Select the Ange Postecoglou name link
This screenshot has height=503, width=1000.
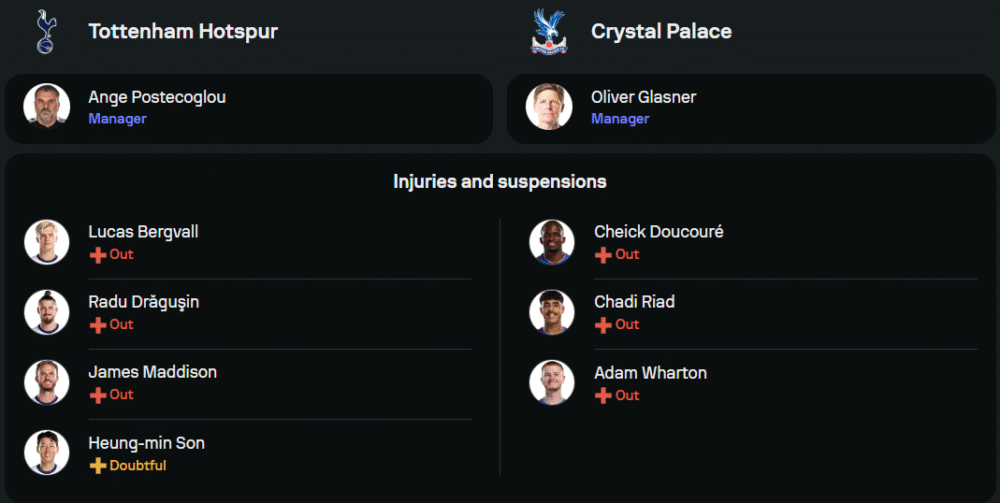(157, 97)
